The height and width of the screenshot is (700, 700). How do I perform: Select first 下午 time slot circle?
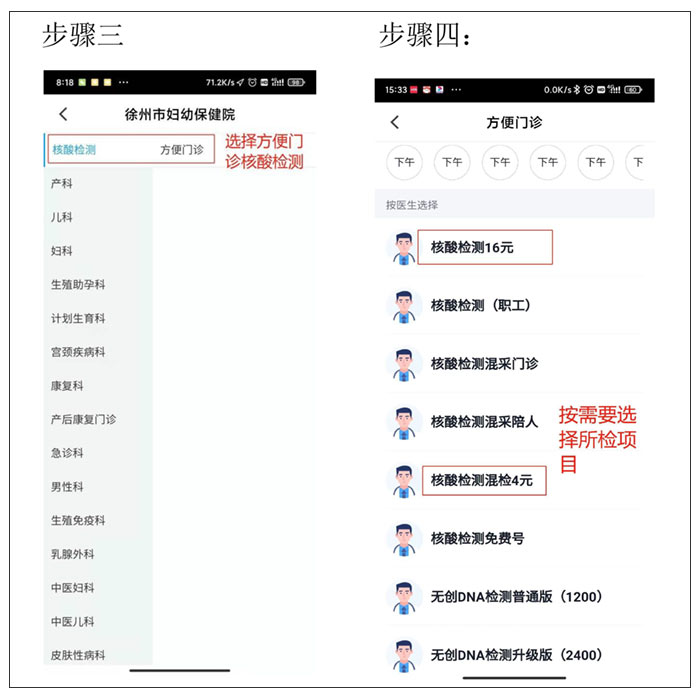(x=404, y=162)
